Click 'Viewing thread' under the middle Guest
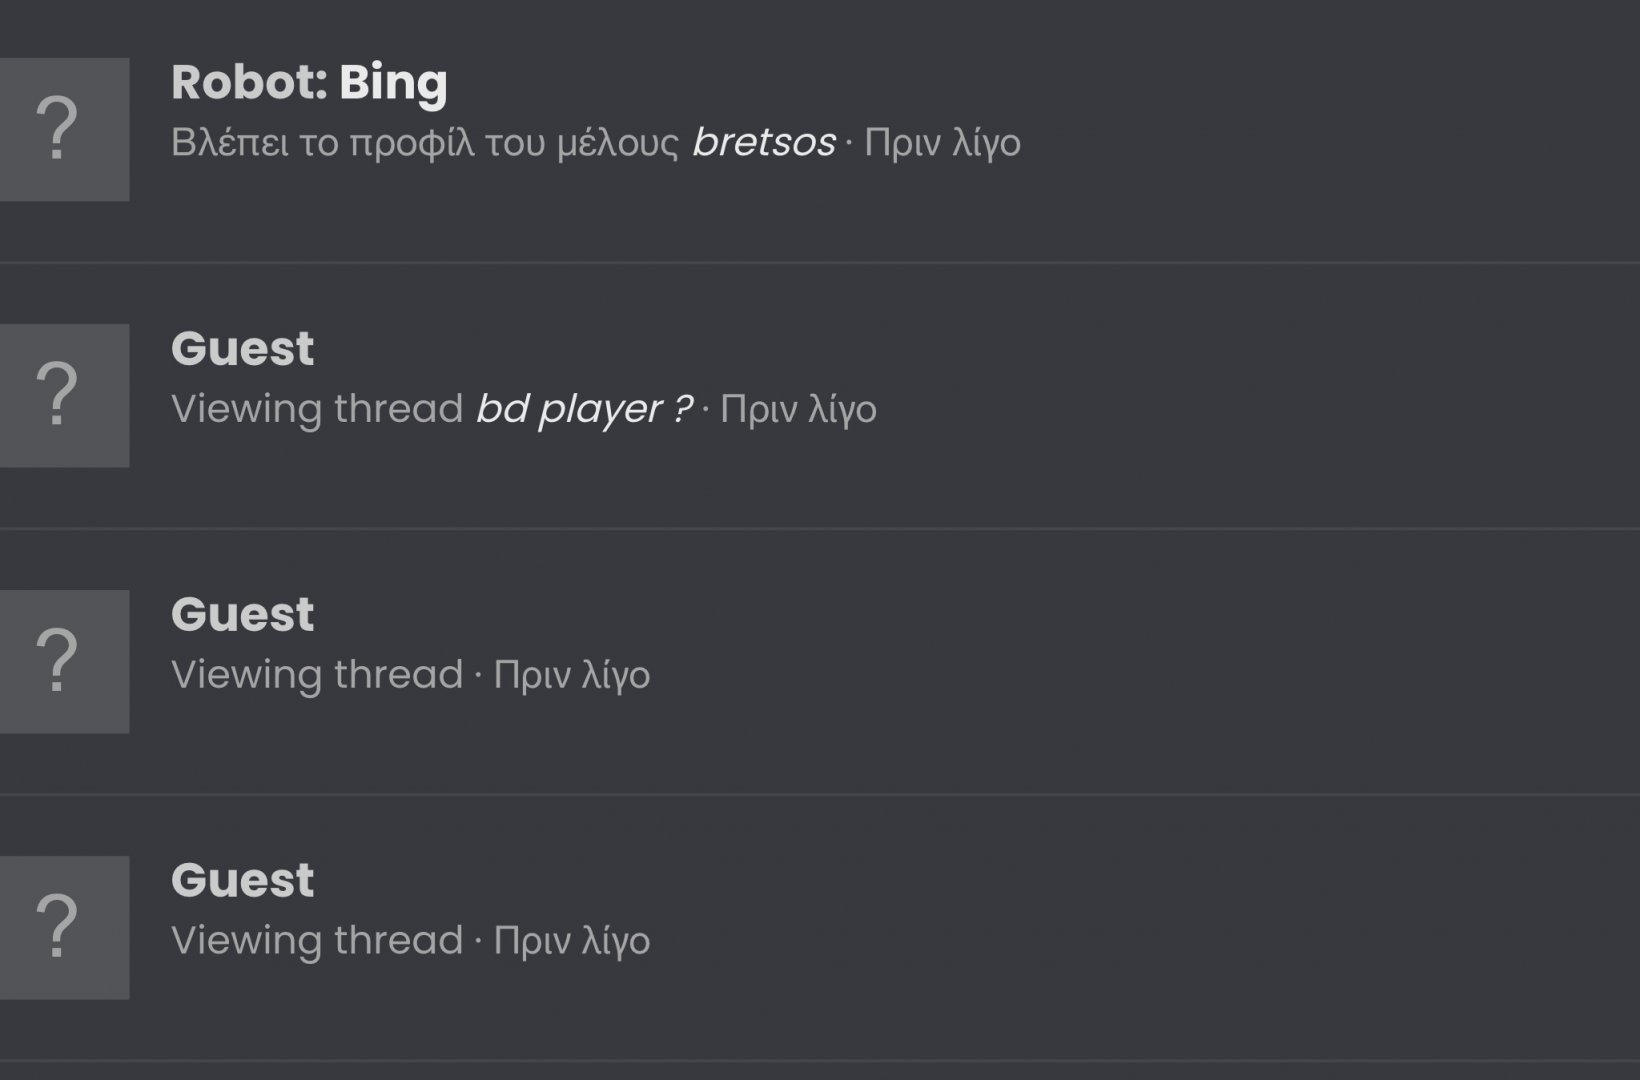 point(317,675)
